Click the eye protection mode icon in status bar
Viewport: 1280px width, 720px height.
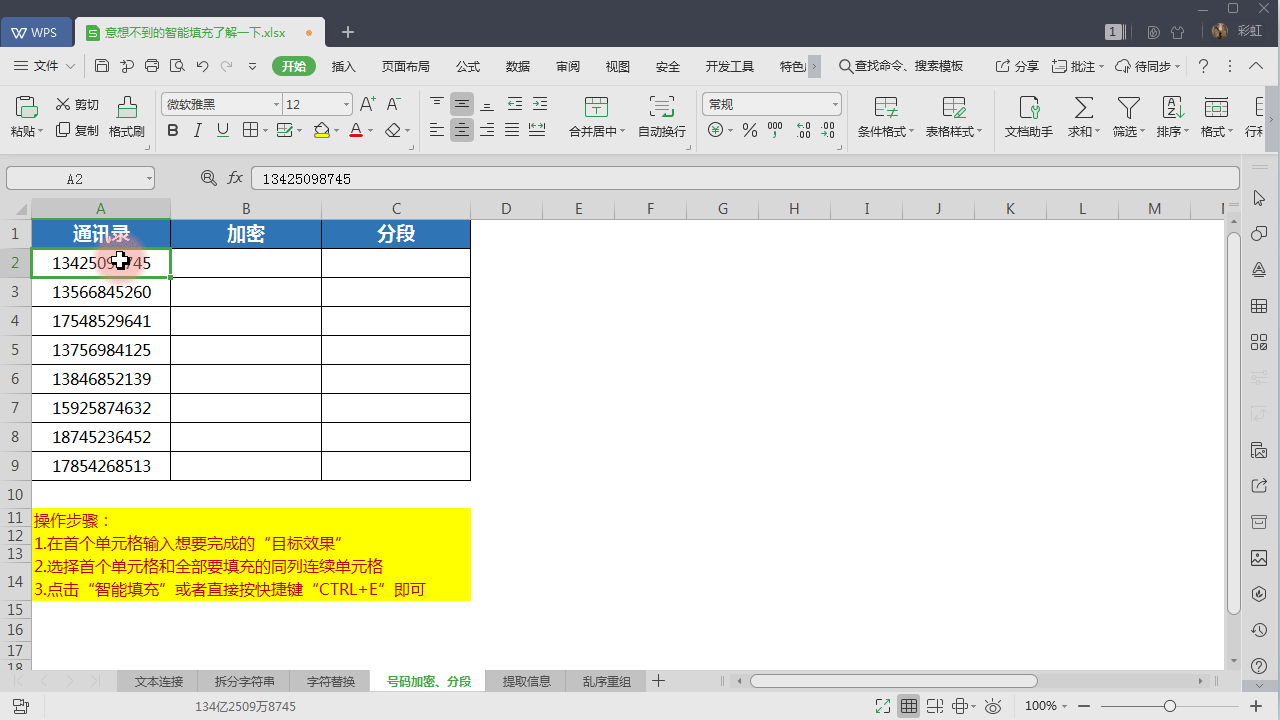pos(993,706)
